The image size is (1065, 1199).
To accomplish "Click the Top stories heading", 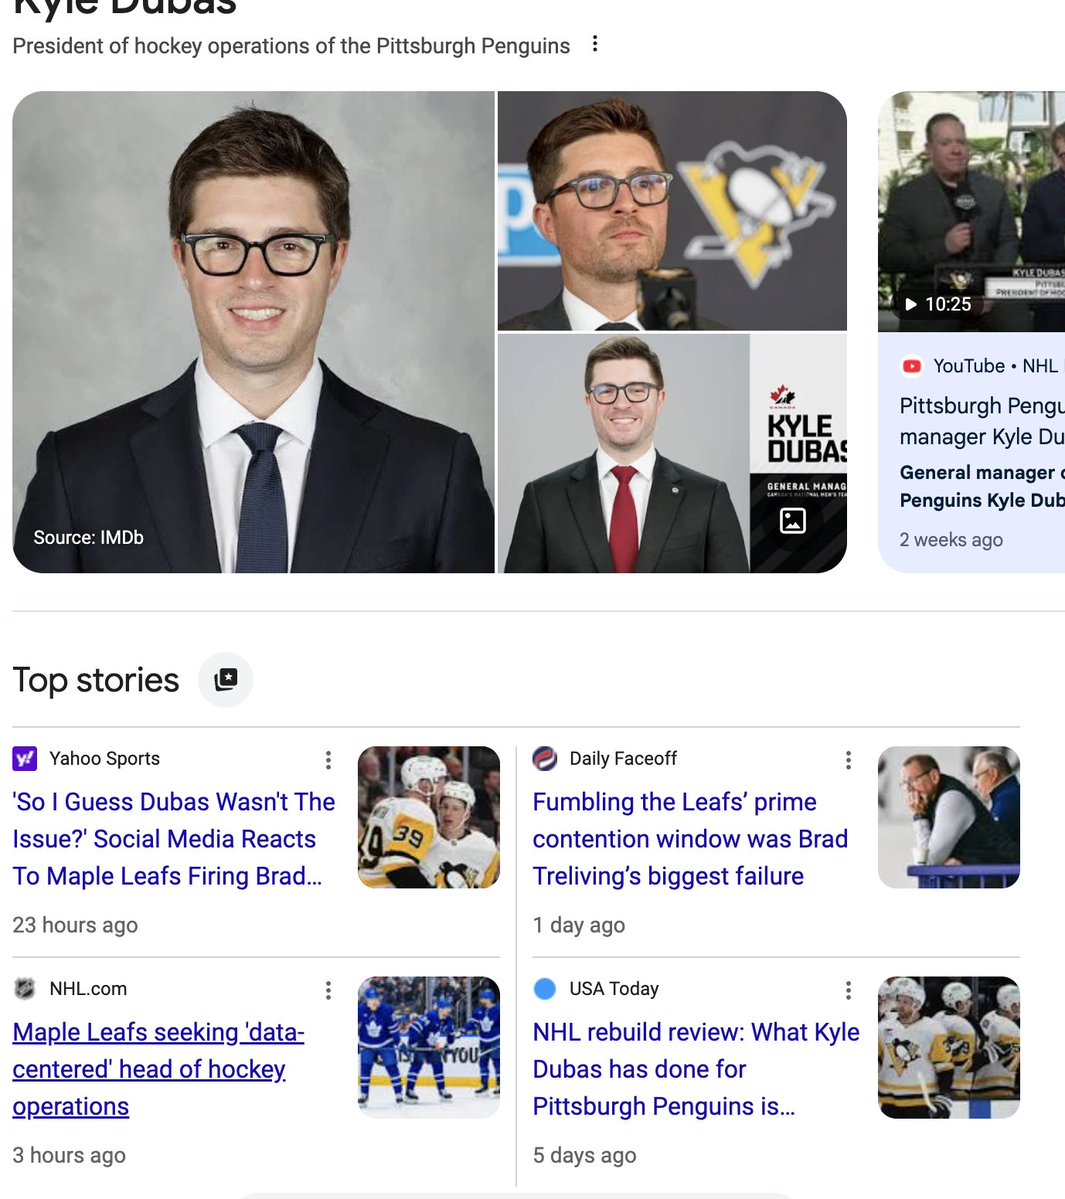I will pyautogui.click(x=96, y=680).
